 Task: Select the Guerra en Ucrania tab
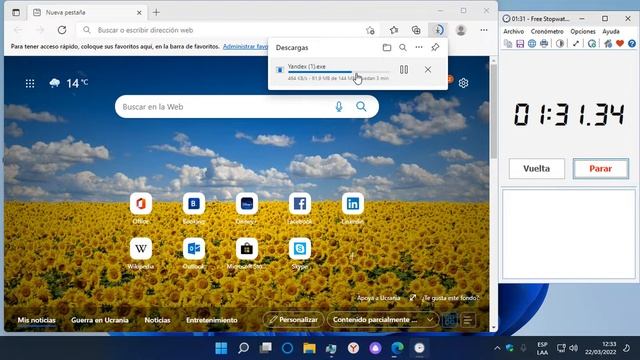pos(100,320)
